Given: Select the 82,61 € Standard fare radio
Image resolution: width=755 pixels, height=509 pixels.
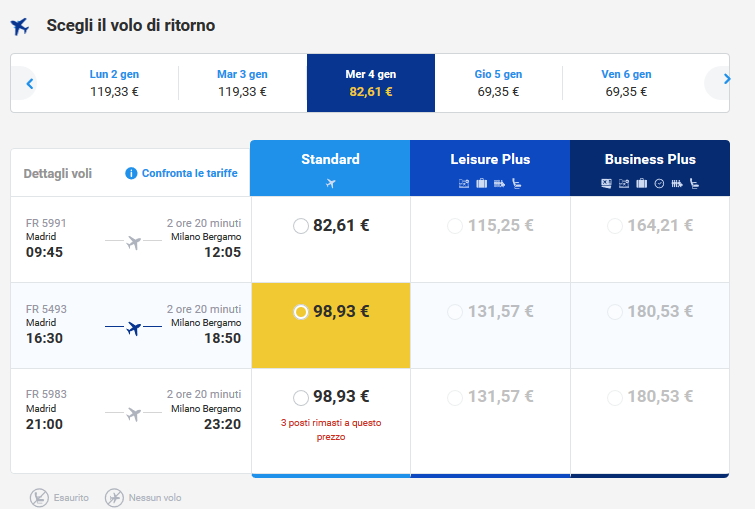Looking at the screenshot, I should (x=301, y=226).
